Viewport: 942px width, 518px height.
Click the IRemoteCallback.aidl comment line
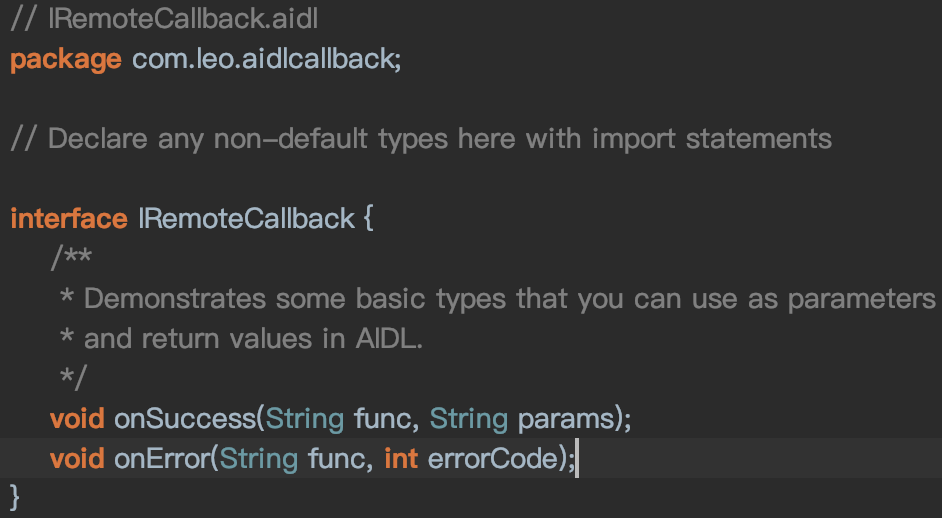tap(169, 19)
